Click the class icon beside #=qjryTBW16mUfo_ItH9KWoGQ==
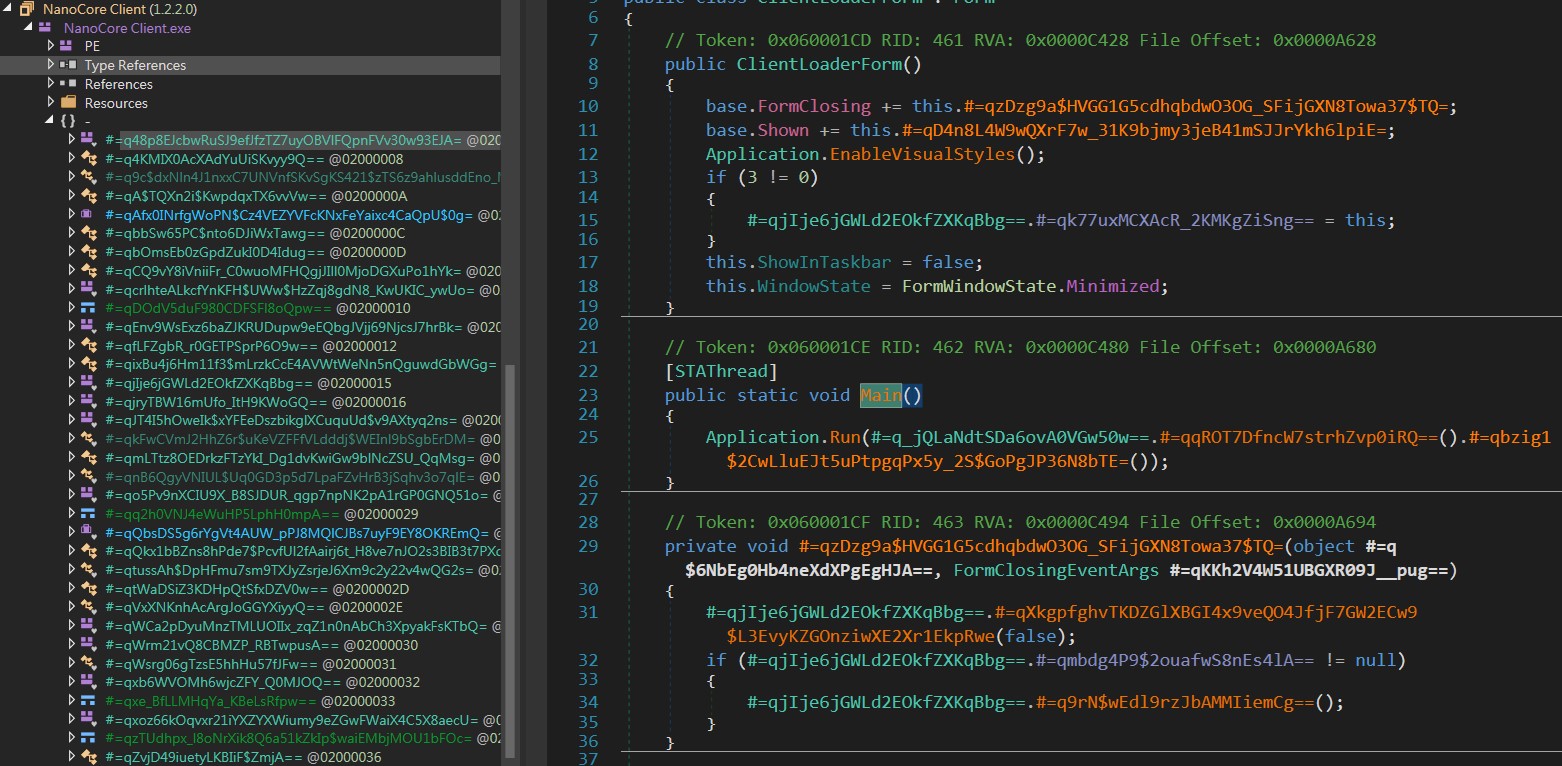Viewport: 1562px width, 766px height. (87, 402)
